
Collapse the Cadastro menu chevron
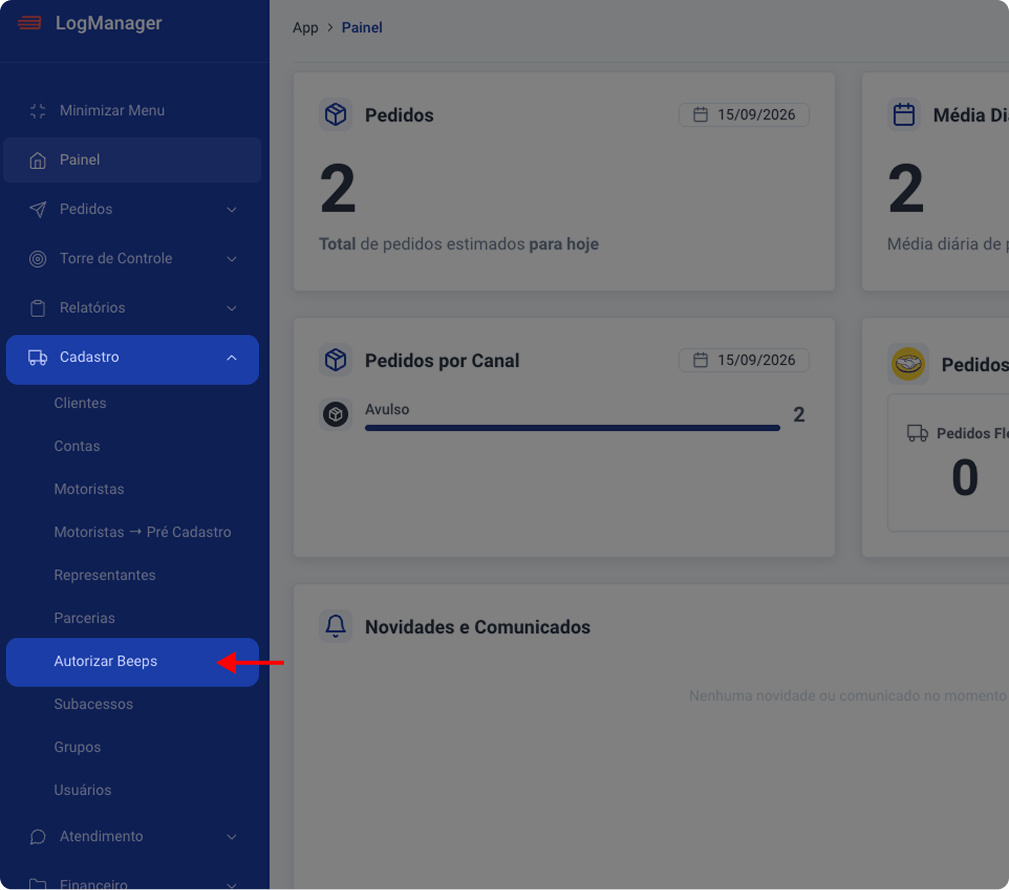[x=232, y=358]
